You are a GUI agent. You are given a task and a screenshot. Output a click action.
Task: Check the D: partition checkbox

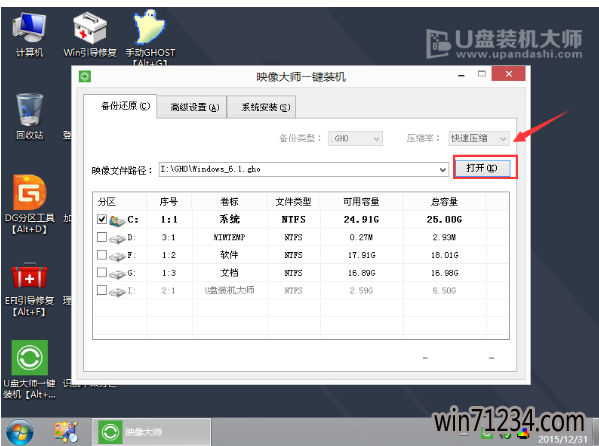(x=102, y=237)
